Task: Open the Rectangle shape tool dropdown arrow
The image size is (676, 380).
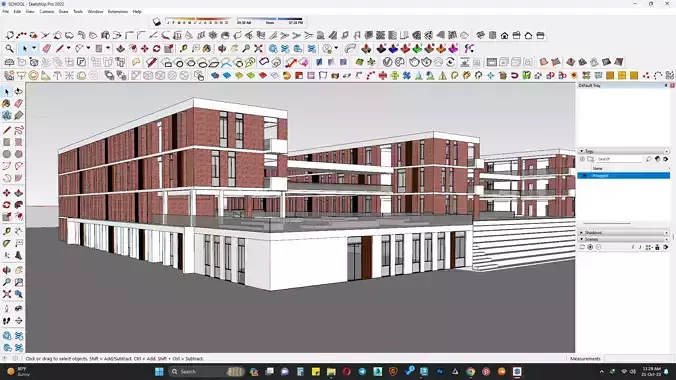Action: pos(108,48)
